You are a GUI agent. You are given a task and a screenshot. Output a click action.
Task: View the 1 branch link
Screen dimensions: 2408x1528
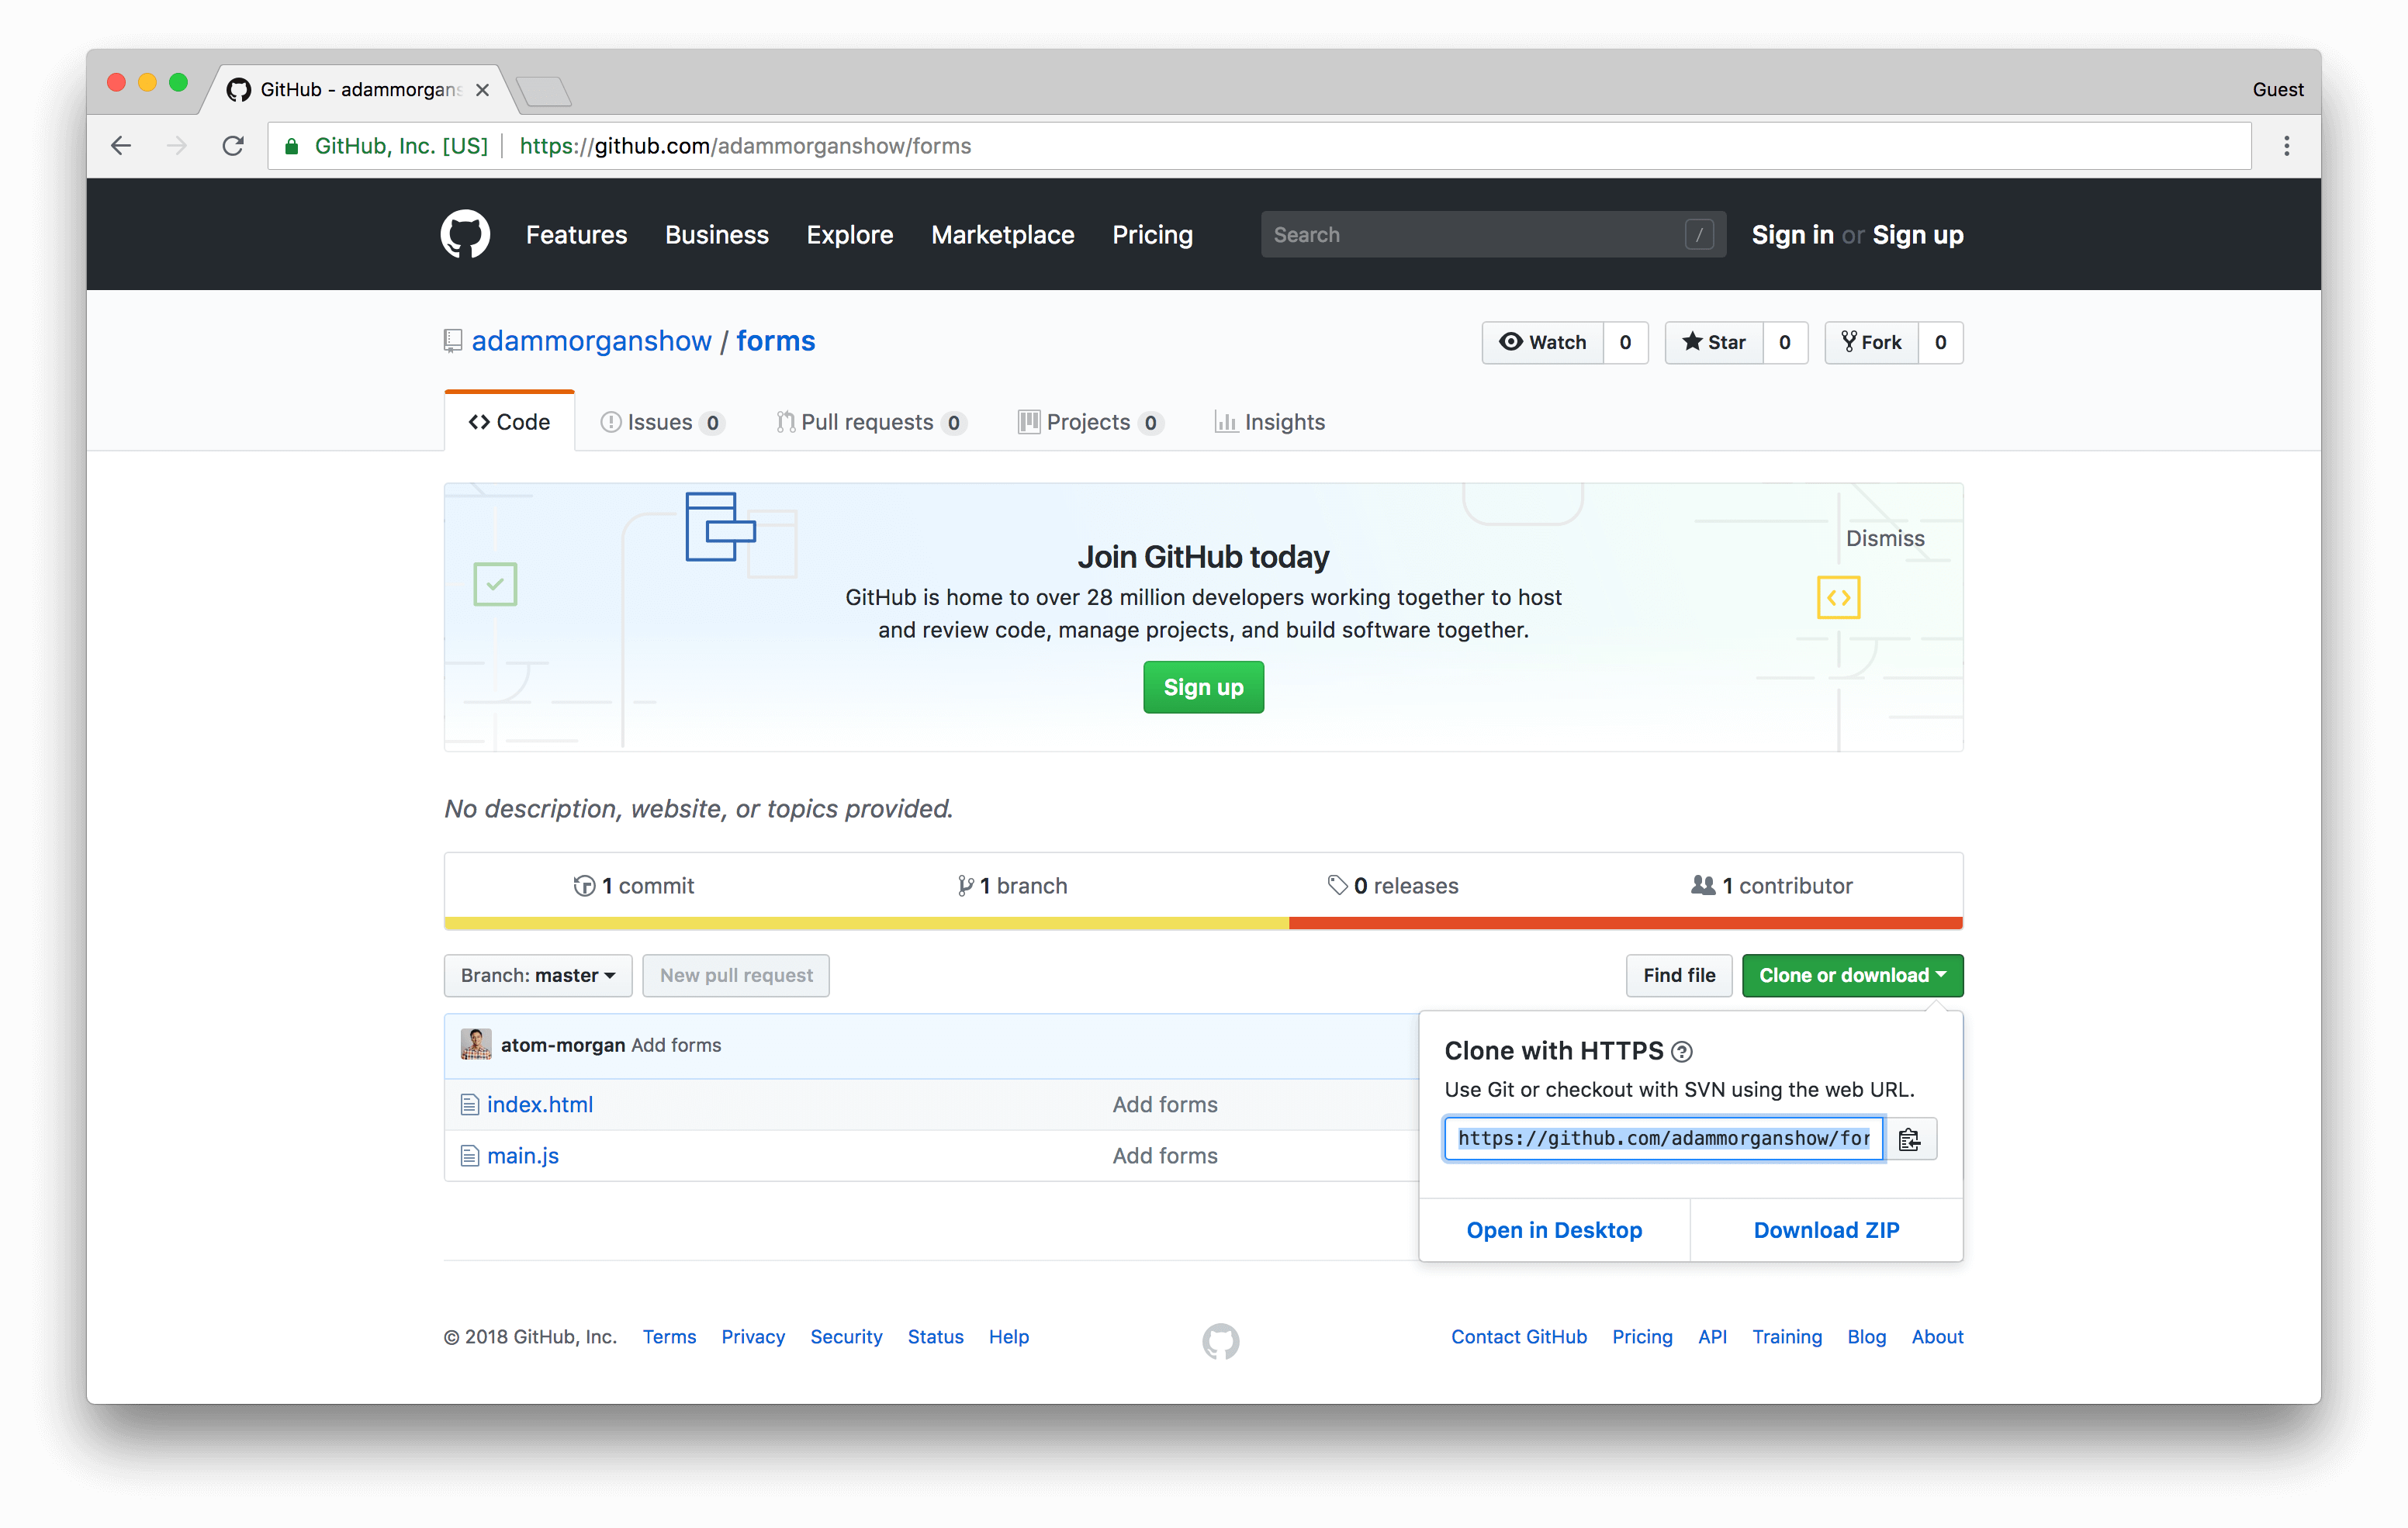[1012, 886]
